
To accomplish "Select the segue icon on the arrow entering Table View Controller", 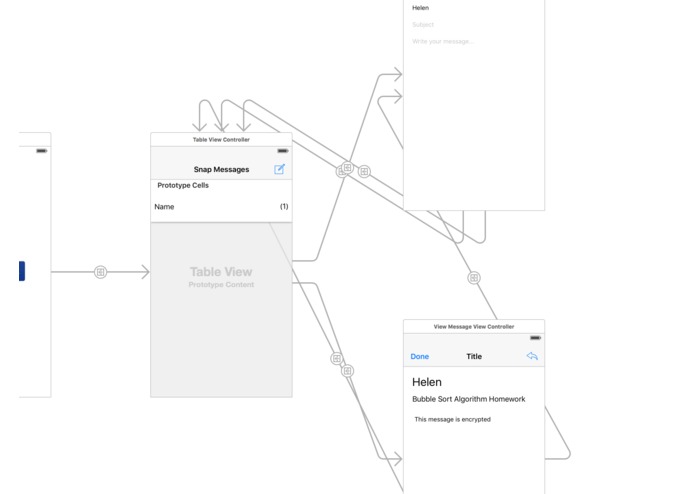I will point(101,272).
